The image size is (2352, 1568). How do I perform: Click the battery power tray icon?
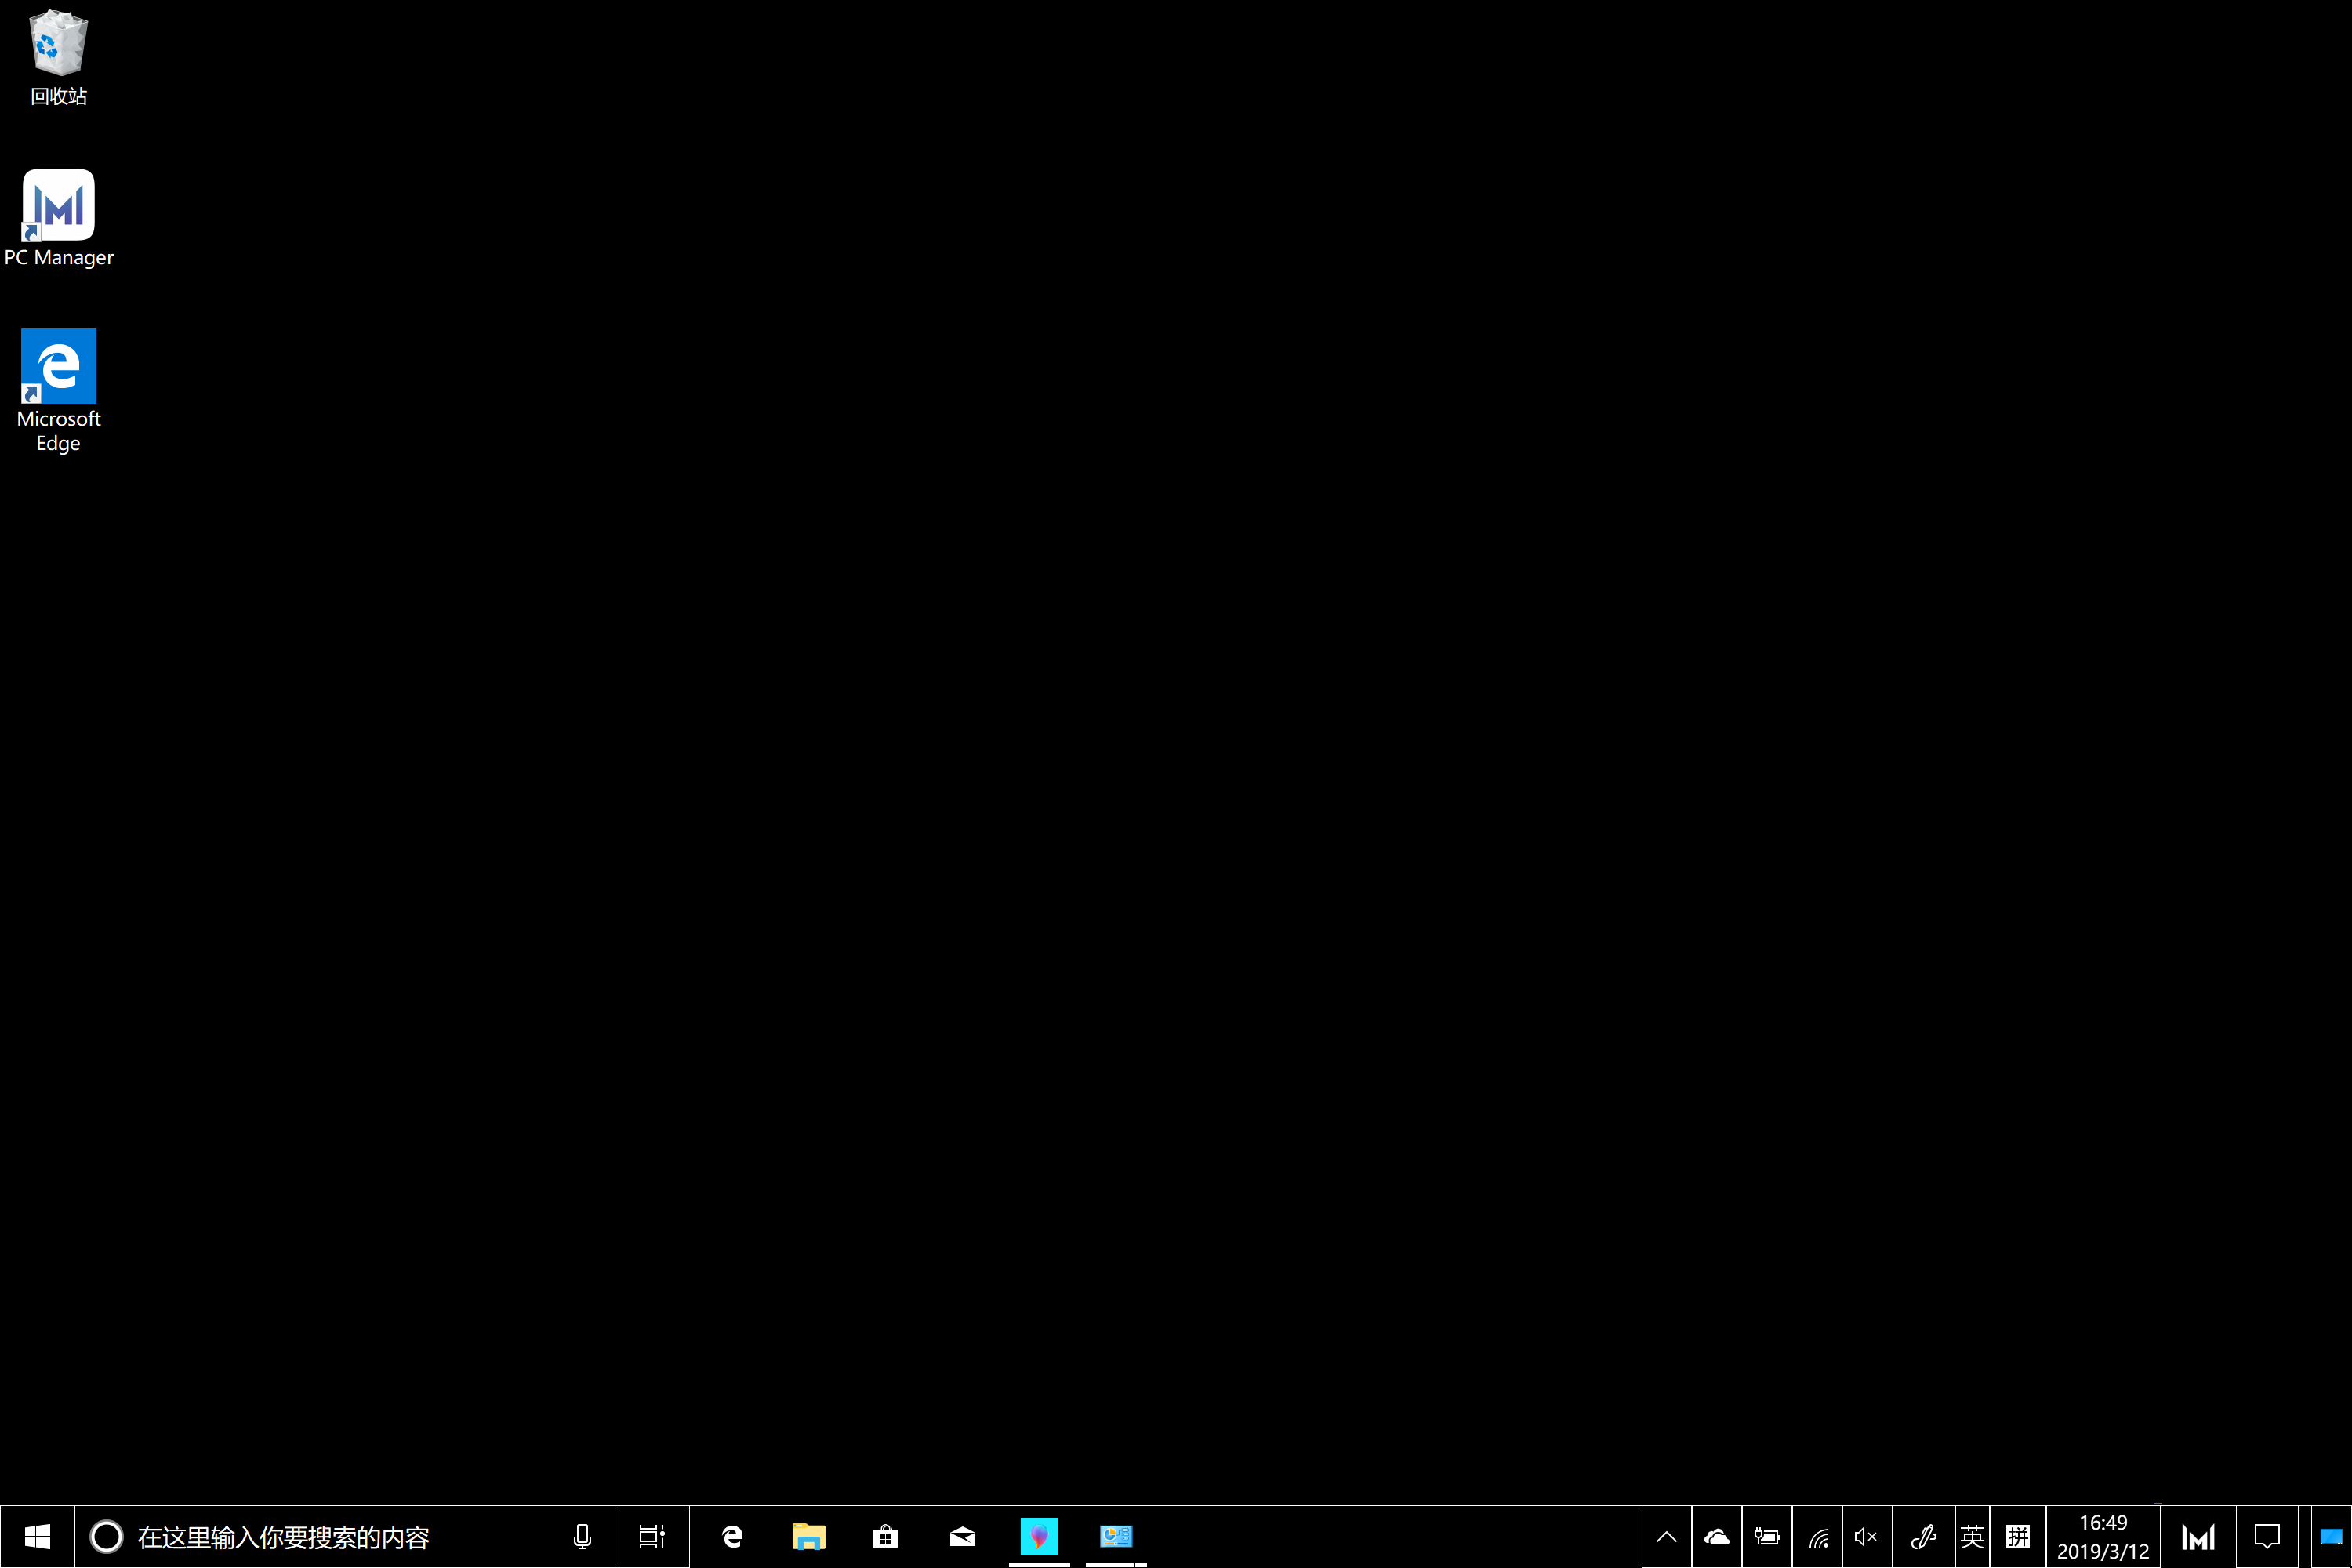(x=1767, y=1536)
